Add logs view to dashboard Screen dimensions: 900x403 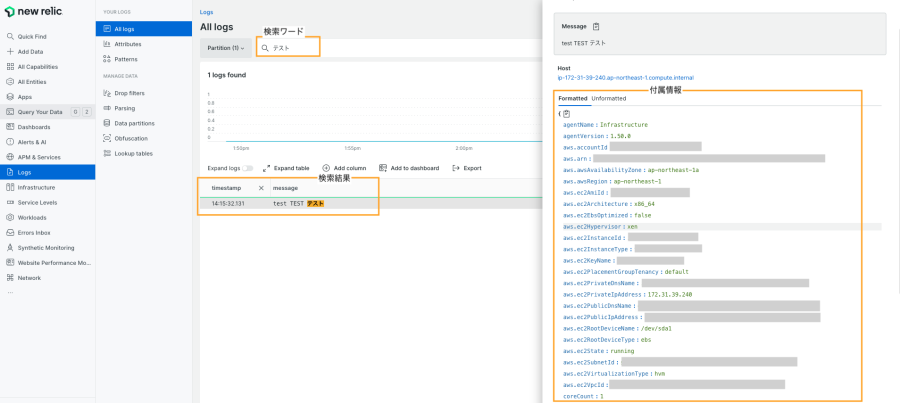pos(409,168)
